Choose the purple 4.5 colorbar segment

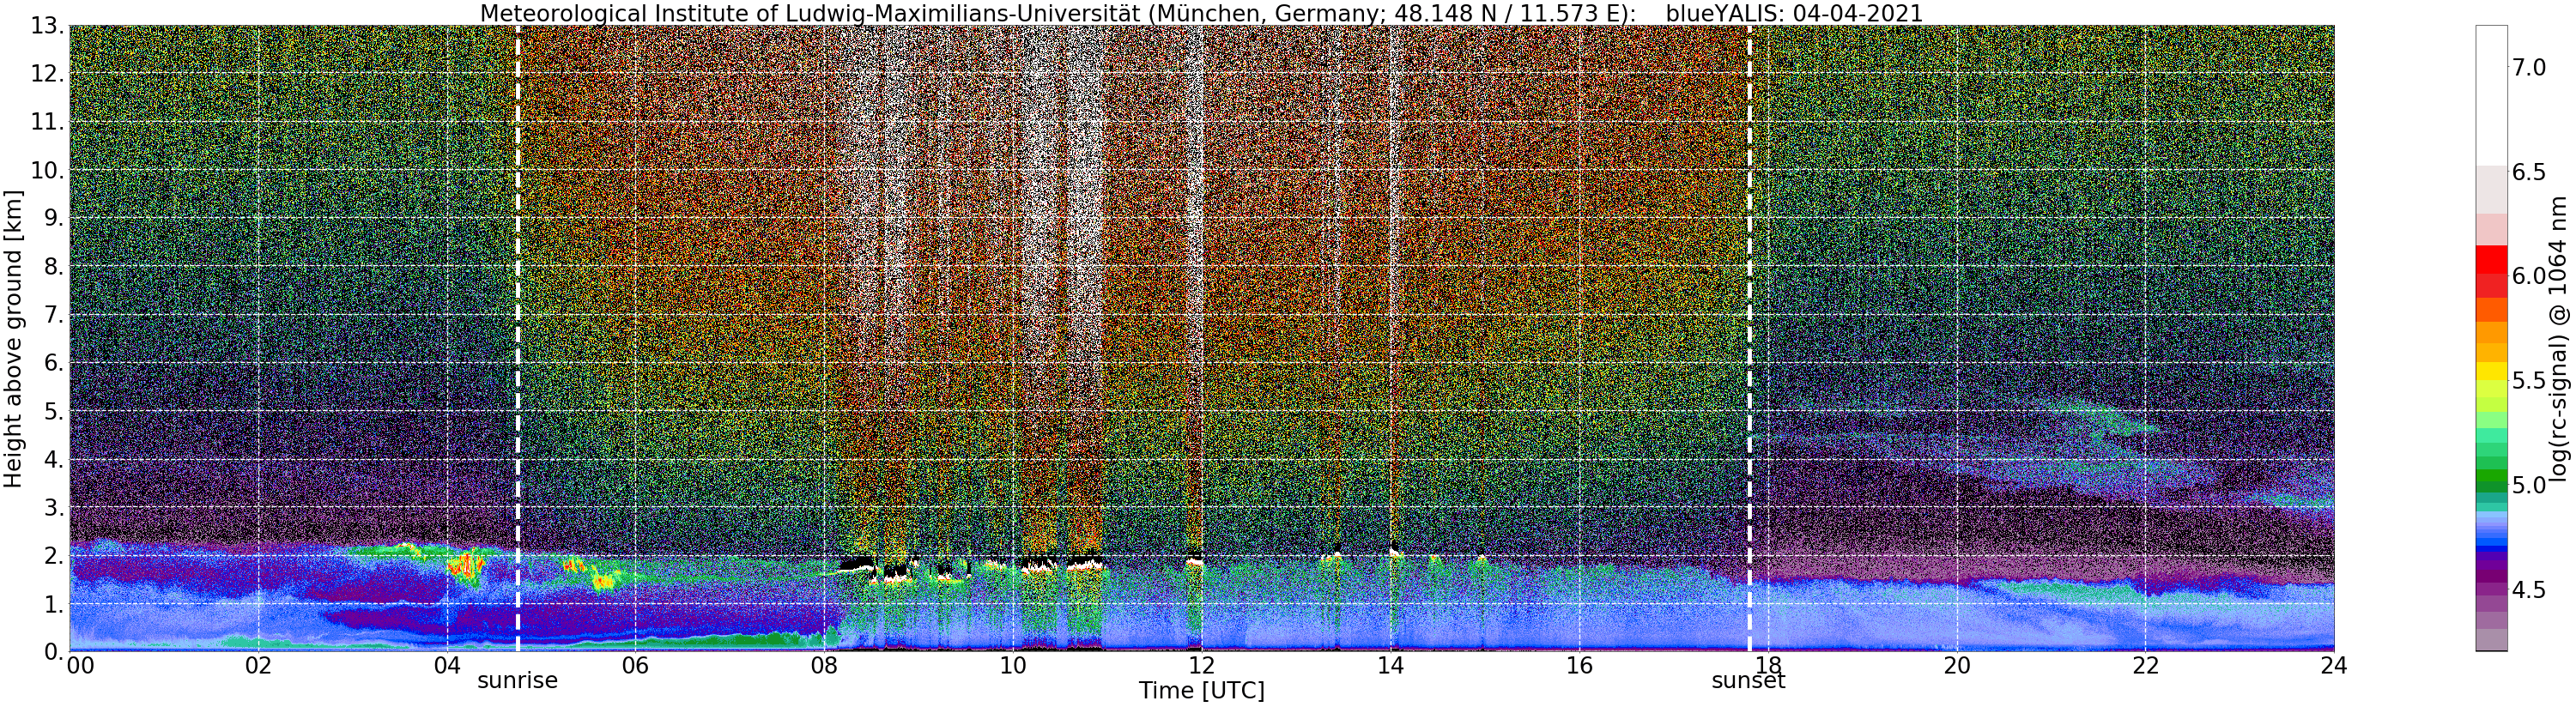(x=2490, y=590)
